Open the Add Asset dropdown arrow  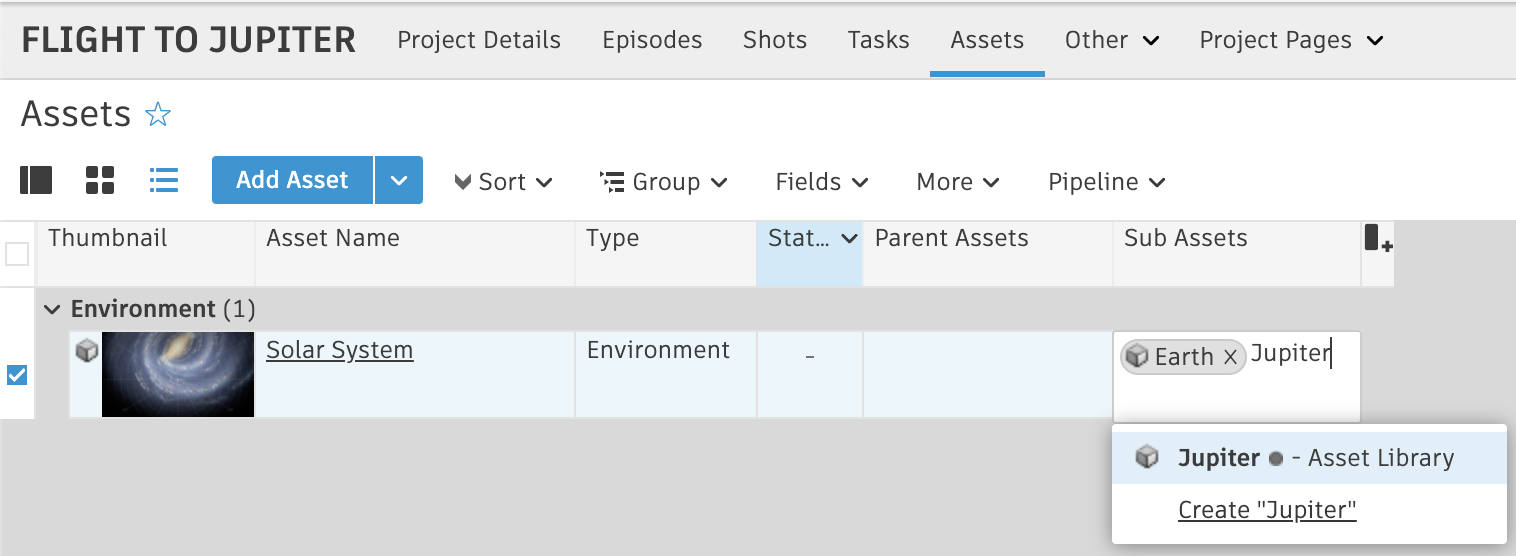click(399, 180)
